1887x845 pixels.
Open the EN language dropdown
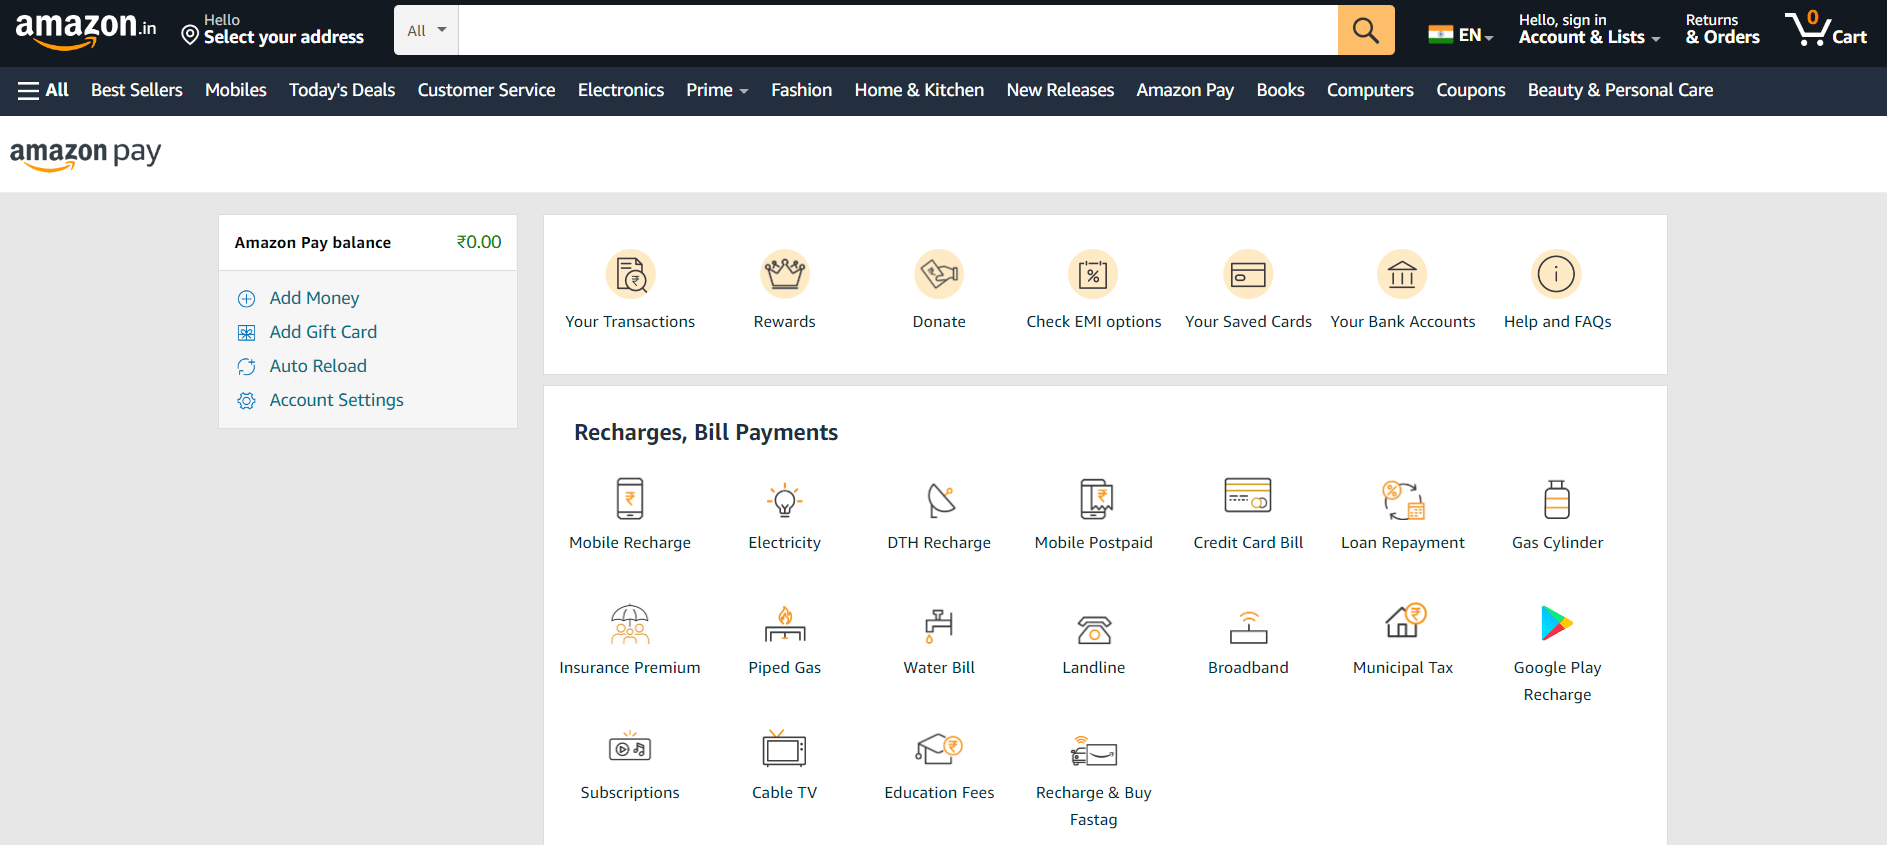(x=1461, y=35)
